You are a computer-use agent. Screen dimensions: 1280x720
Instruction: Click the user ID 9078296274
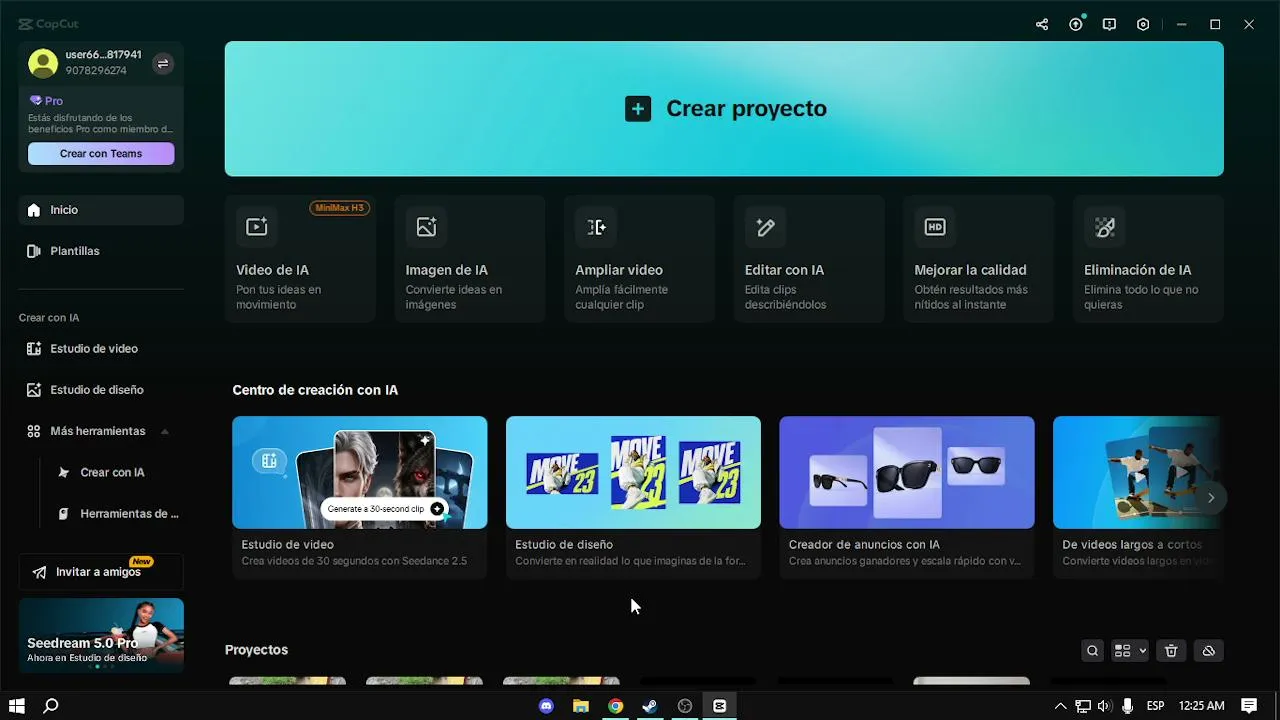pos(96,71)
